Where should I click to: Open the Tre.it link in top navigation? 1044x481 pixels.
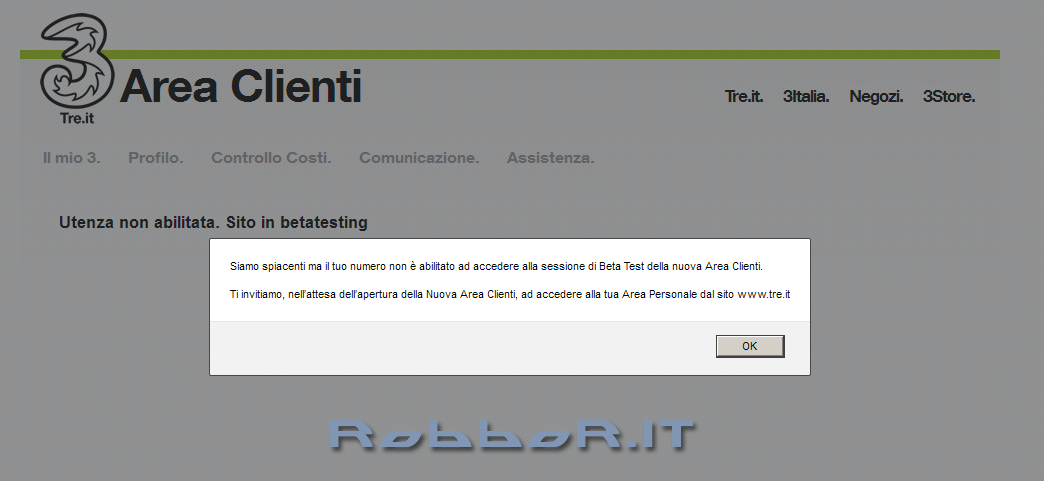[x=744, y=97]
